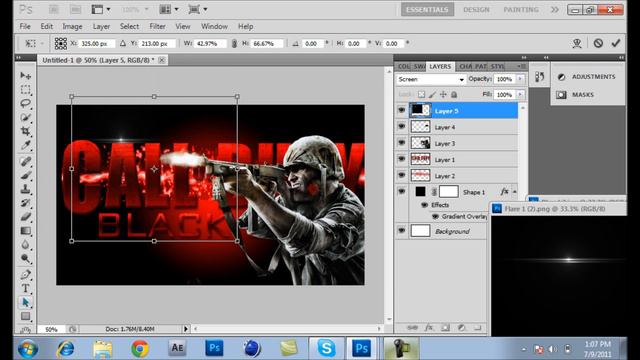Add a layer mask from Layers panel bottom
The width and height of the screenshot is (640, 360).
[445, 327]
